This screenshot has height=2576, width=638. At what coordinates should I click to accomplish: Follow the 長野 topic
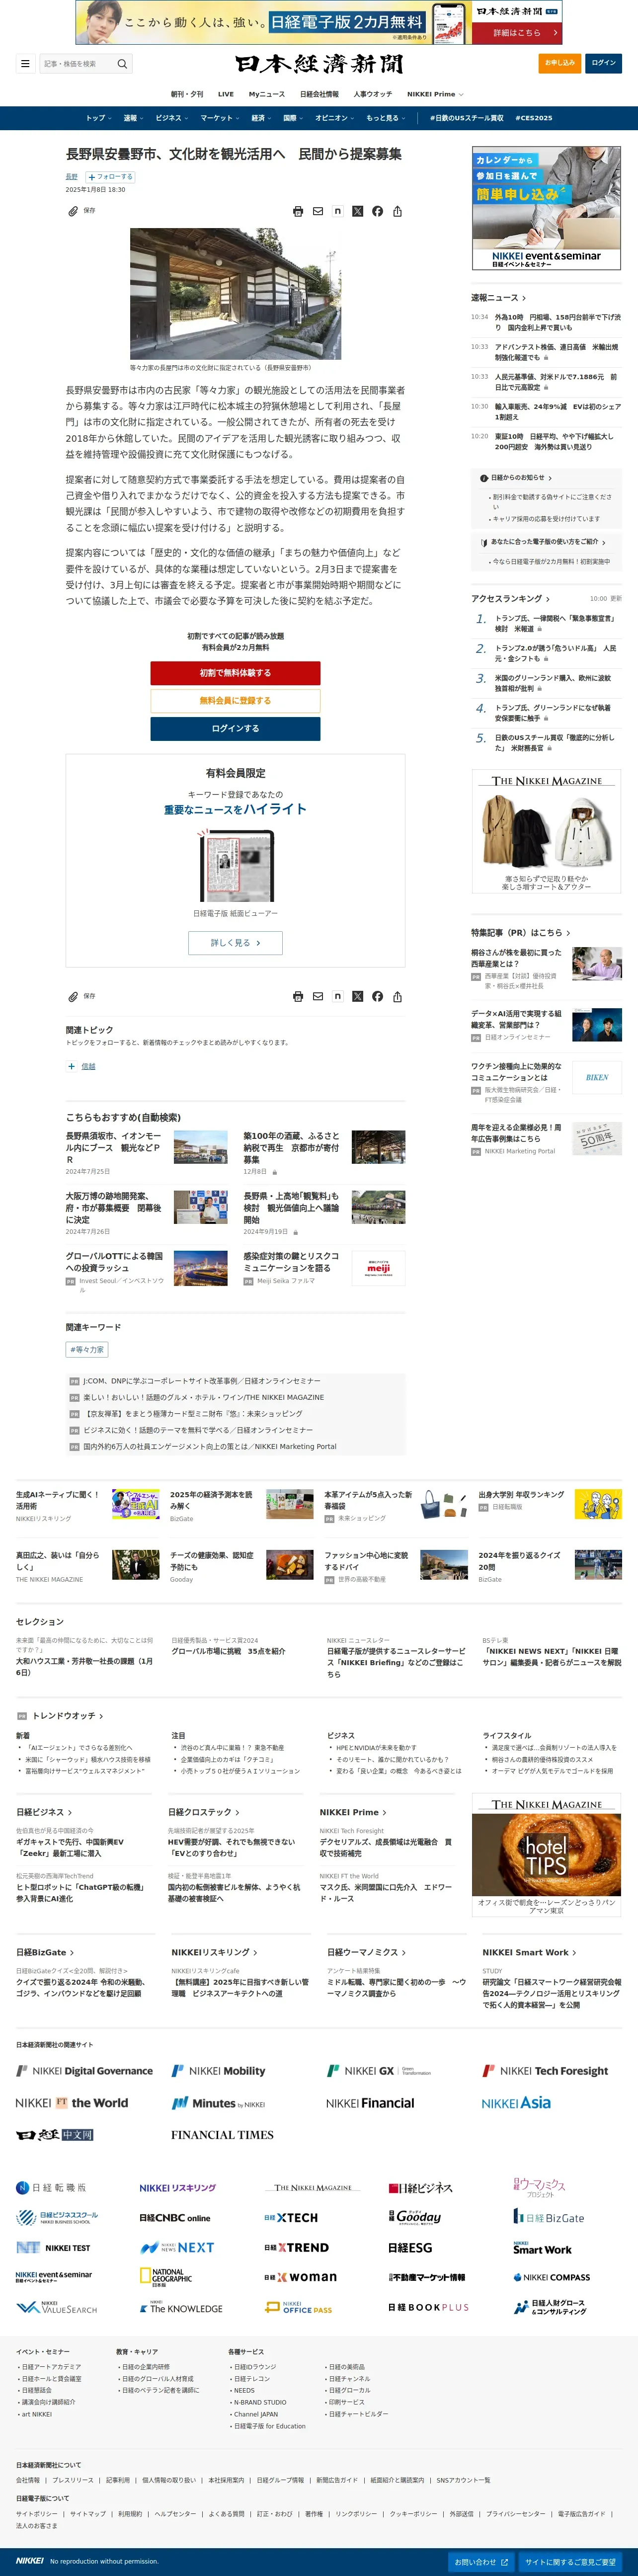pyautogui.click(x=110, y=177)
